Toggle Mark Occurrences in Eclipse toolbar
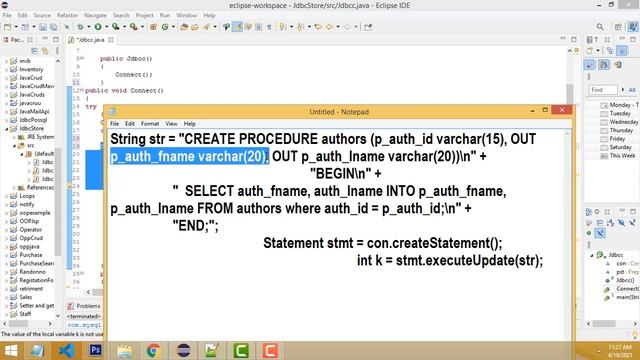640x360 pixels. pyautogui.click(x=237, y=27)
